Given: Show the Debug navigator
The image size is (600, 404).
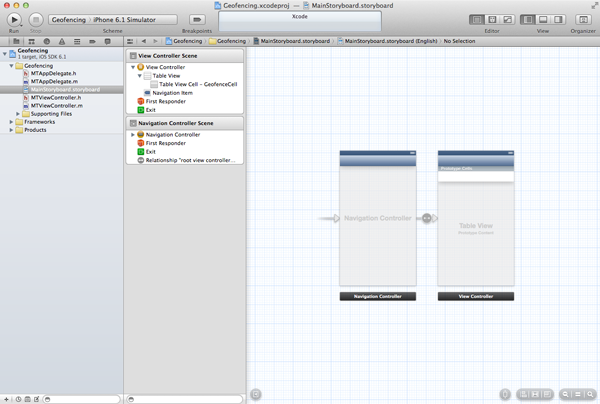Looking at the screenshot, I should tap(77, 41).
